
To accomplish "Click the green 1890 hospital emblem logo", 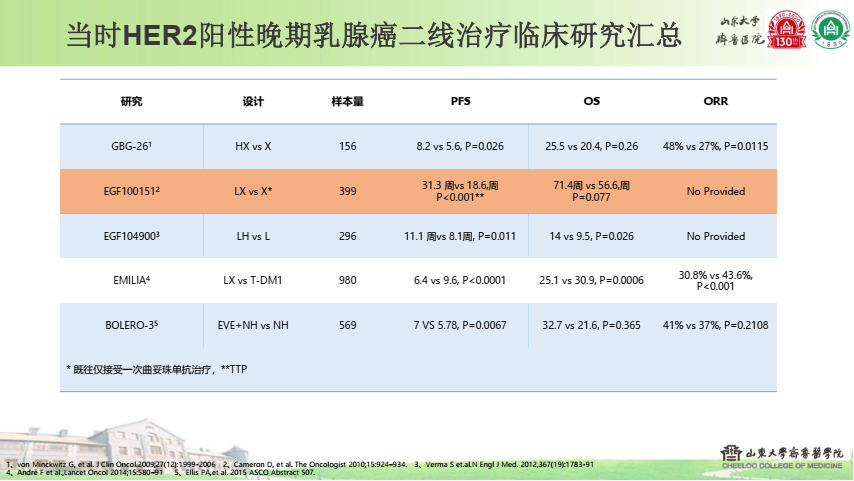I will click(x=830, y=29).
